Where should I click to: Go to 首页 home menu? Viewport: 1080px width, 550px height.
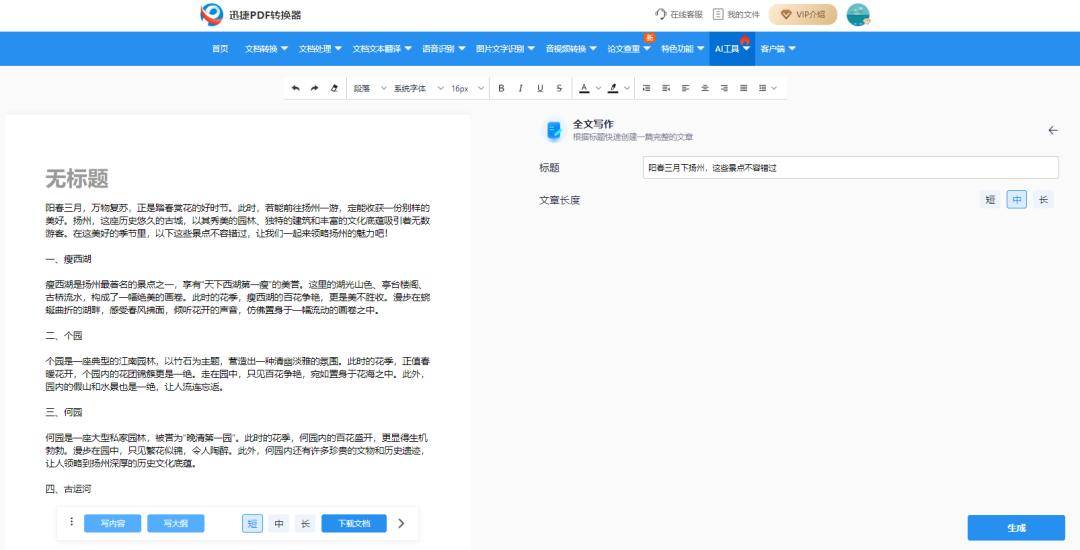pyautogui.click(x=220, y=49)
